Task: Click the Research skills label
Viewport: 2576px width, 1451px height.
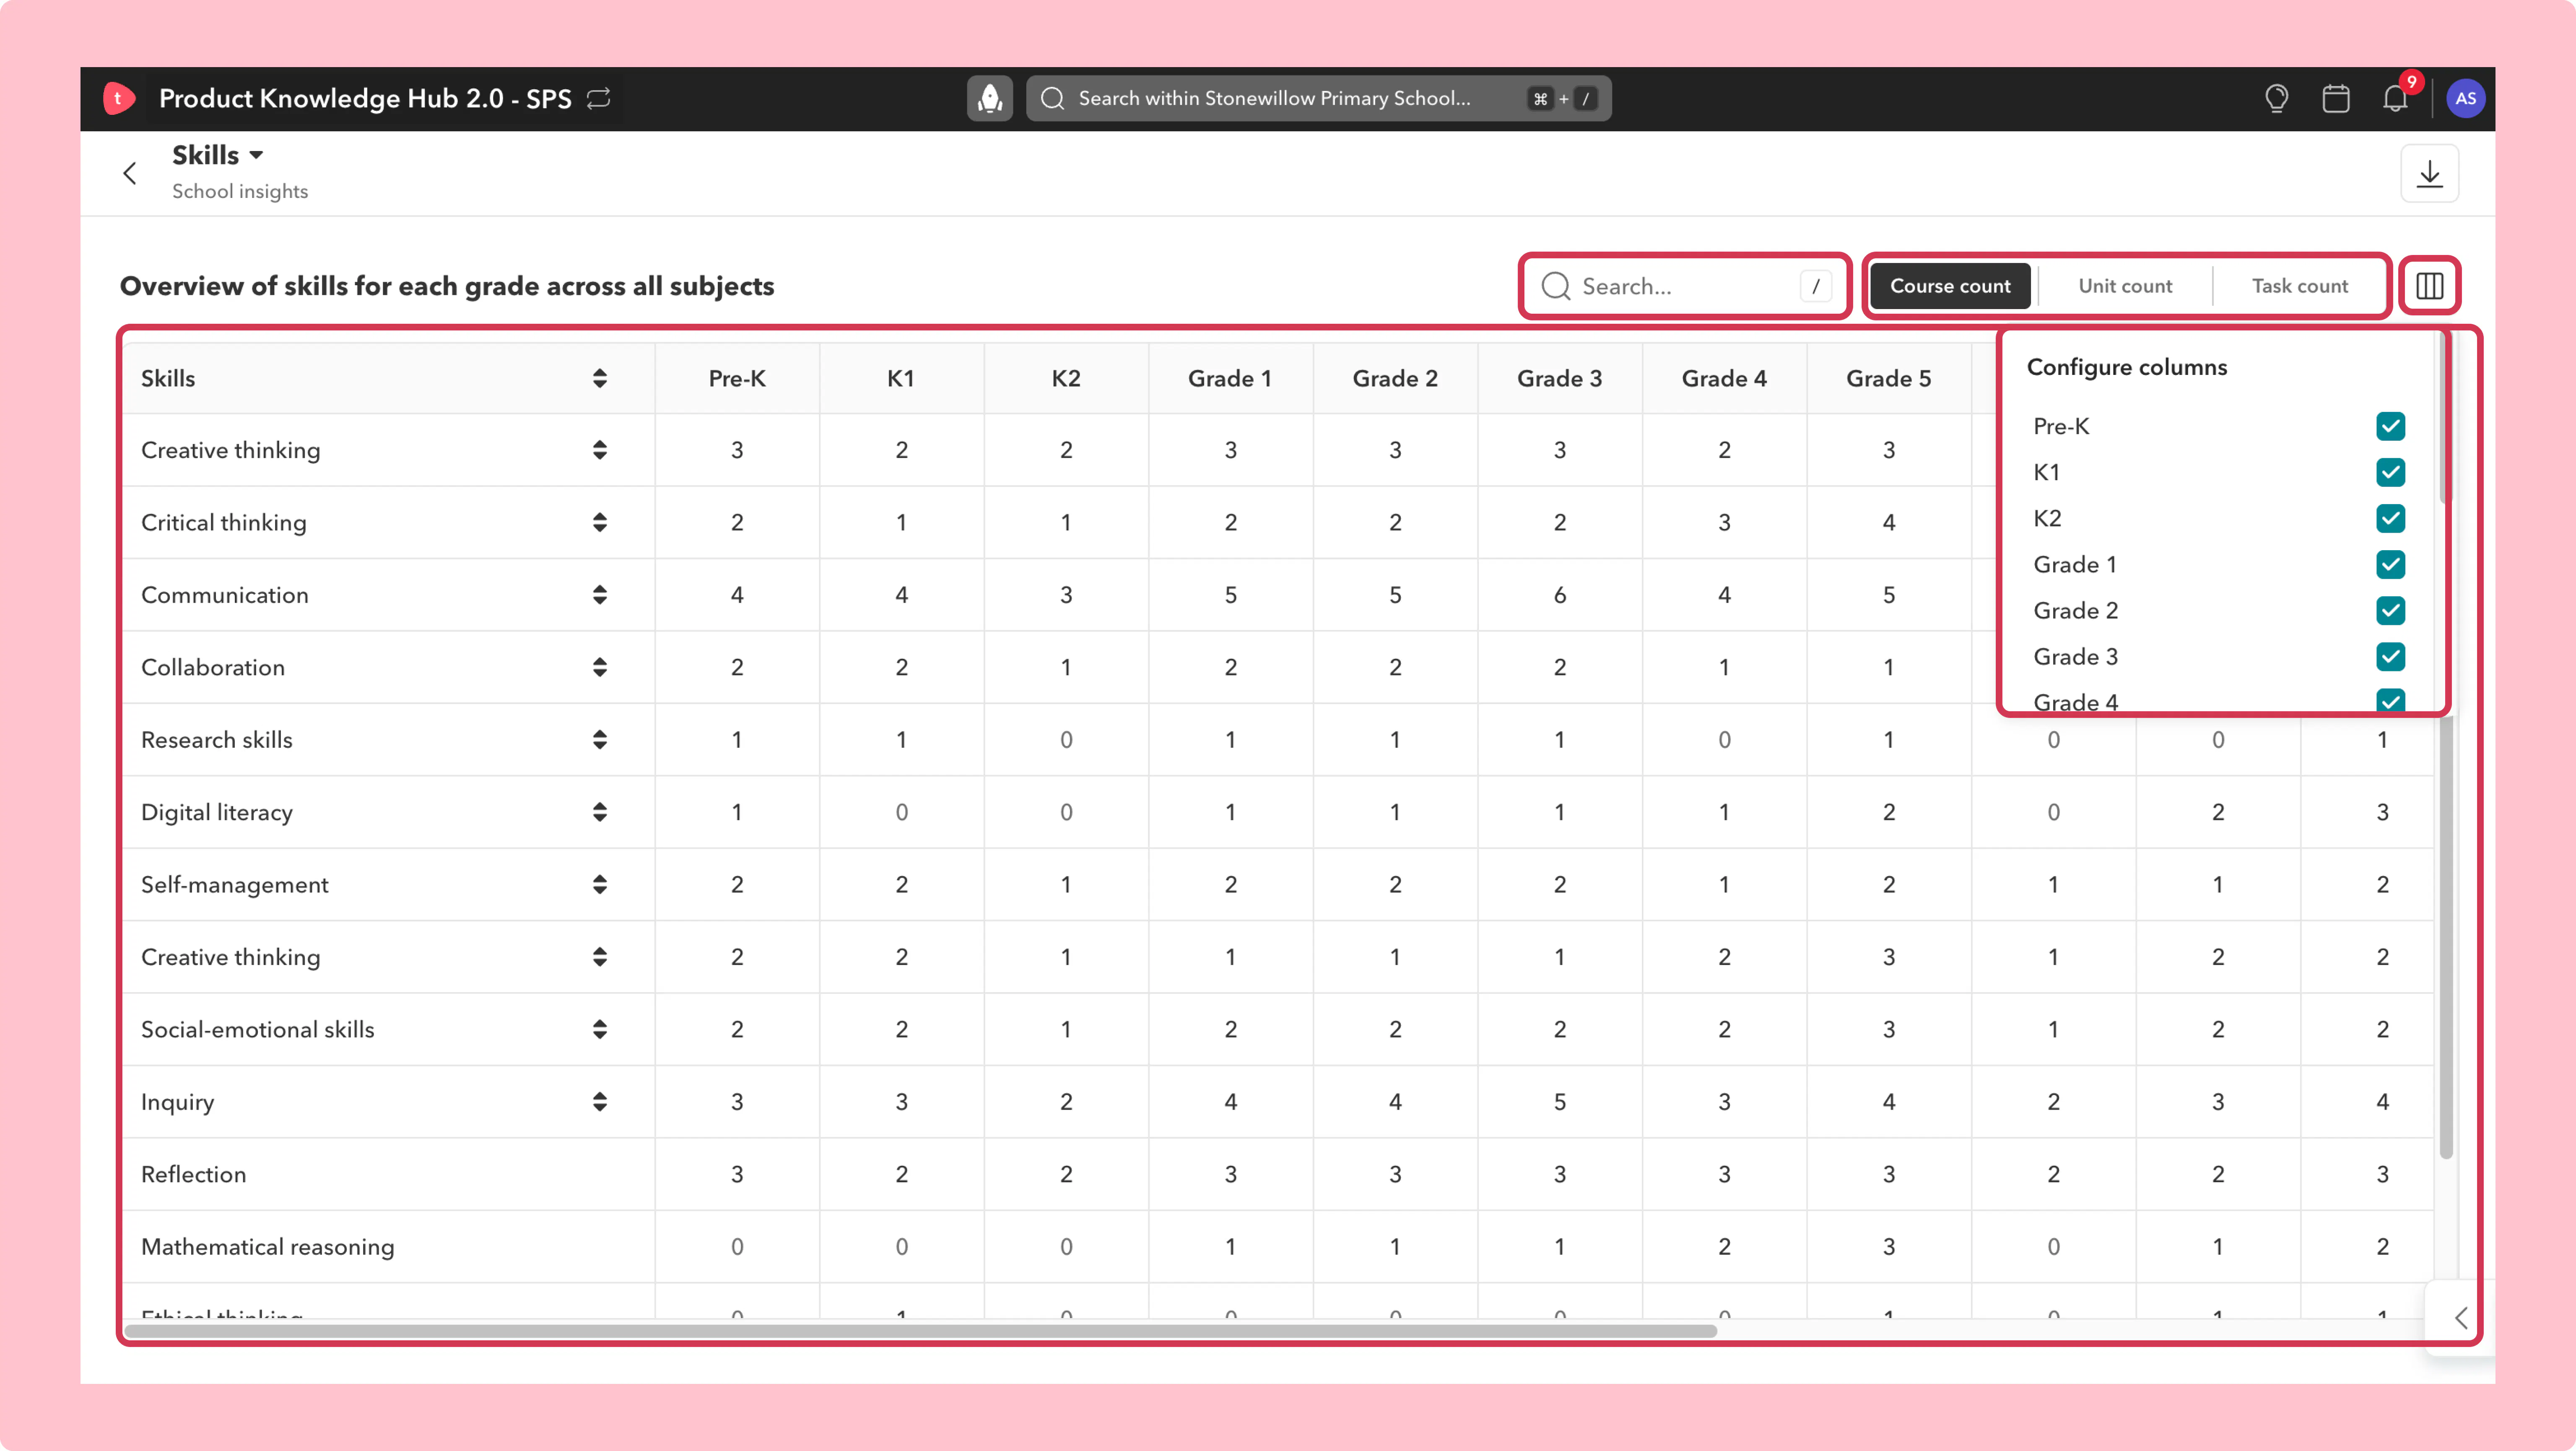Action: (x=217, y=740)
